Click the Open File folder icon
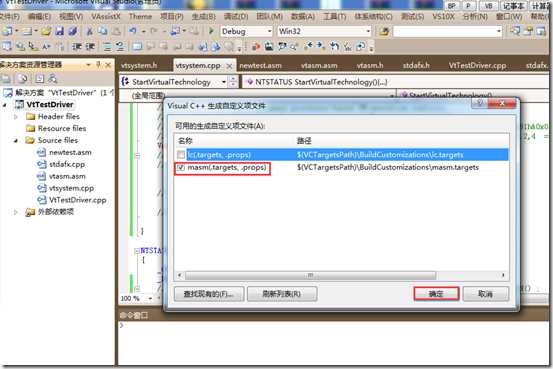The height and width of the screenshot is (369, 553). tap(46, 31)
